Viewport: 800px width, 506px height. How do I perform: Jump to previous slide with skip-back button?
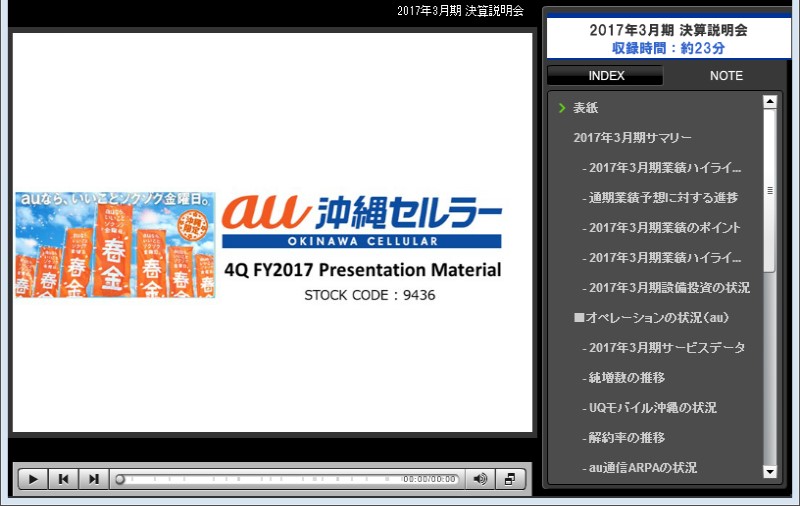63,479
